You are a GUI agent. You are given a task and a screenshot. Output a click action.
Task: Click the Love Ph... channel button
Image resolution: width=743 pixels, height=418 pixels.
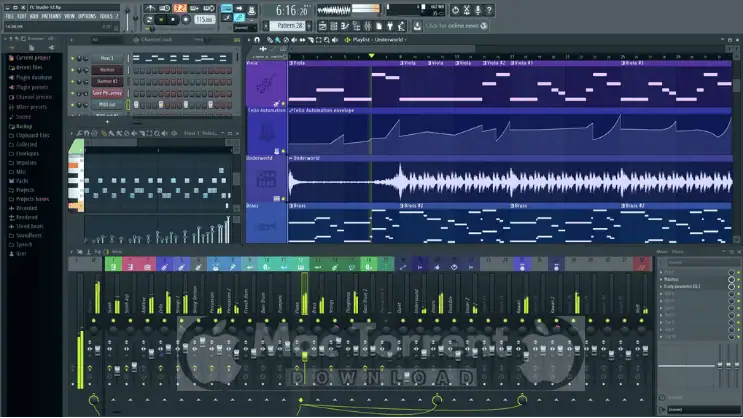pos(108,93)
